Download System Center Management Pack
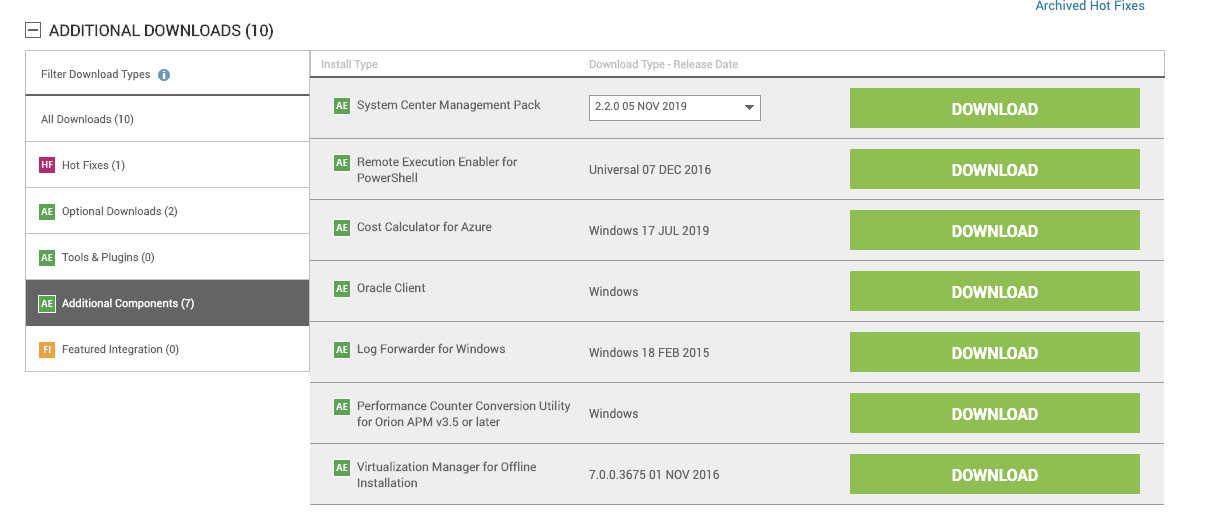 point(994,109)
